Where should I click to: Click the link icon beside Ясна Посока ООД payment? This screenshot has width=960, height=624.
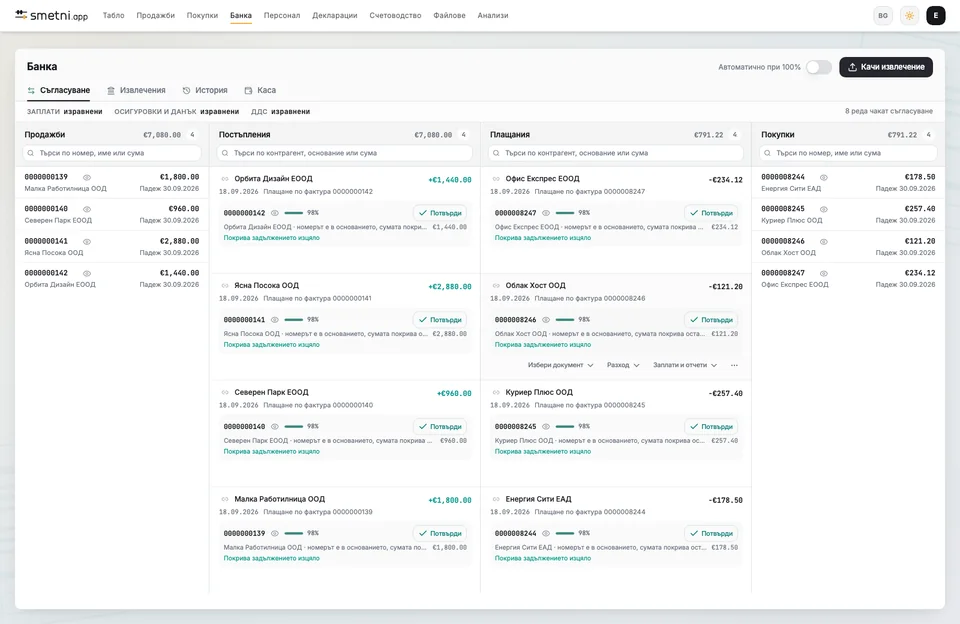click(x=225, y=286)
